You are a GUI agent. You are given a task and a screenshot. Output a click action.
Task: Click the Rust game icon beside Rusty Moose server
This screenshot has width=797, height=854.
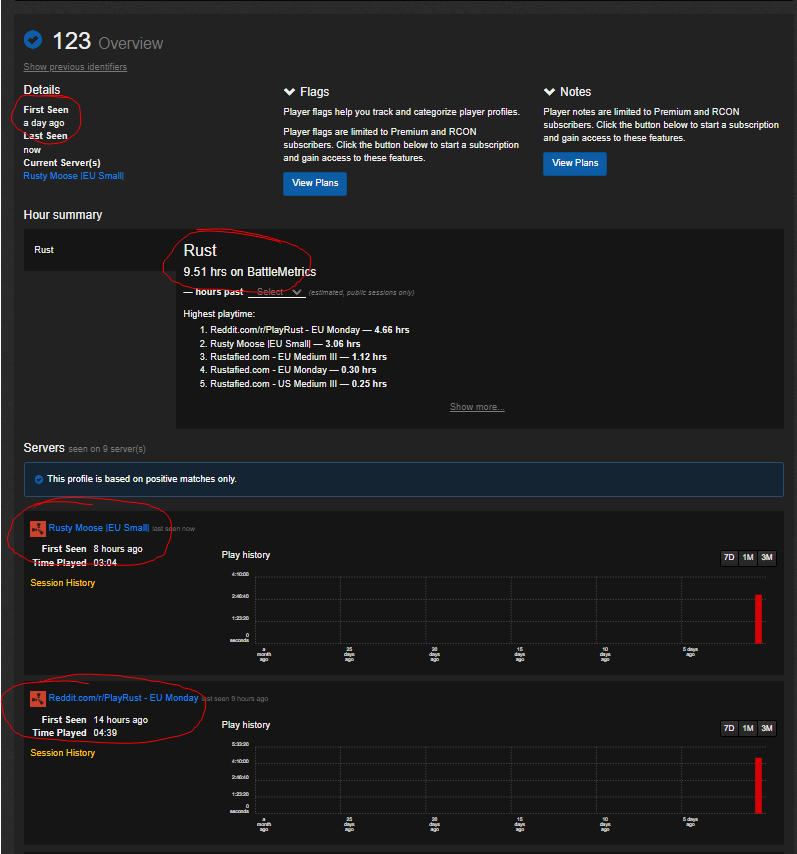pyautogui.click(x=38, y=528)
